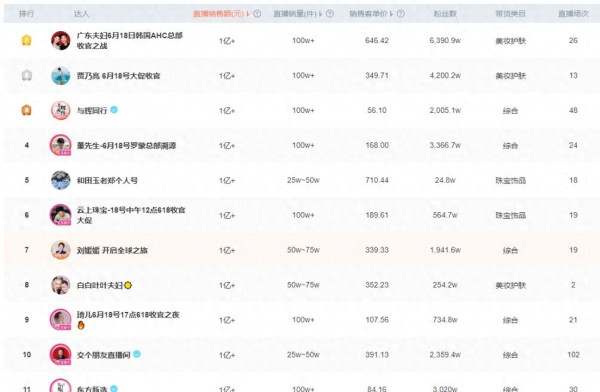
Task: Click session count 48 cell
Action: [573, 110]
